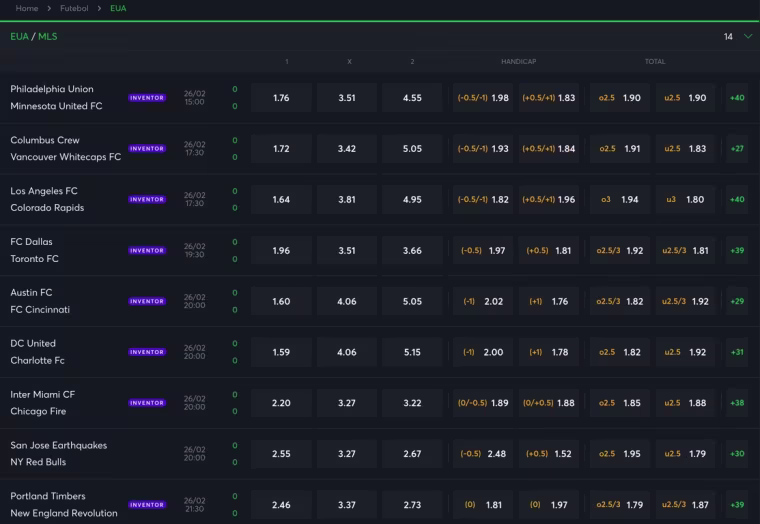The image size is (760, 524).
Task: Pick handicap (-1) 2.02 for Austin FC
Action: click(x=483, y=301)
